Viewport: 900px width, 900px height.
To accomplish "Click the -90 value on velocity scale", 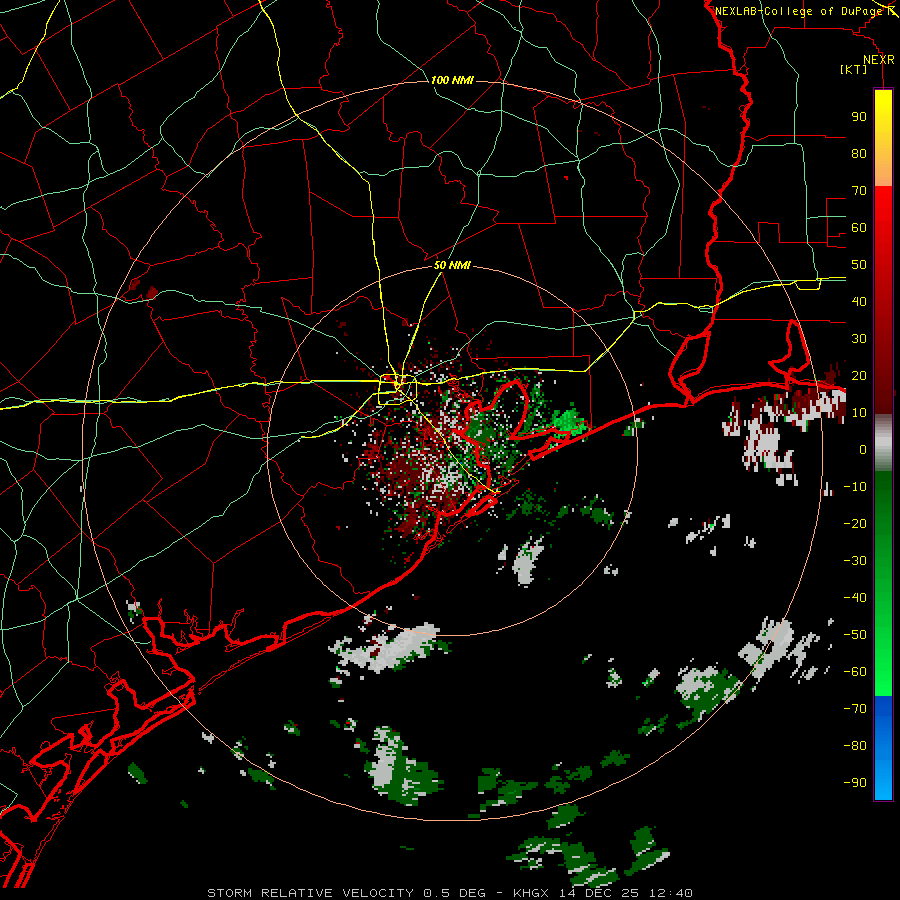I will click(x=855, y=783).
